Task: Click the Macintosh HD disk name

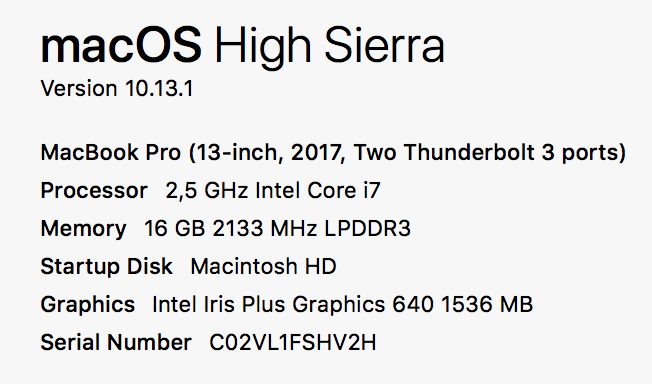Action: 263,267
